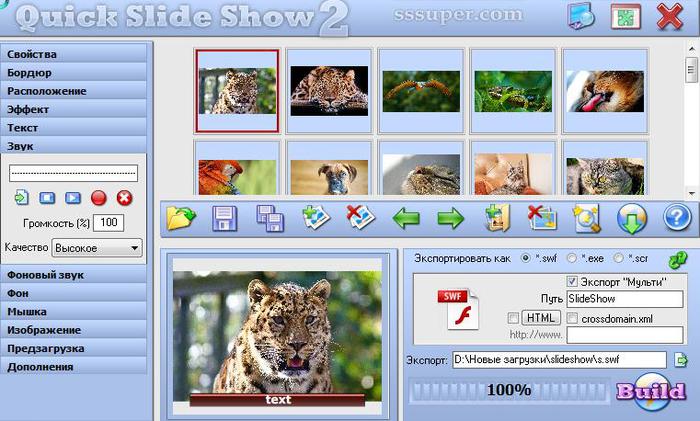Open the Предзагрузка section

[x=74, y=348]
